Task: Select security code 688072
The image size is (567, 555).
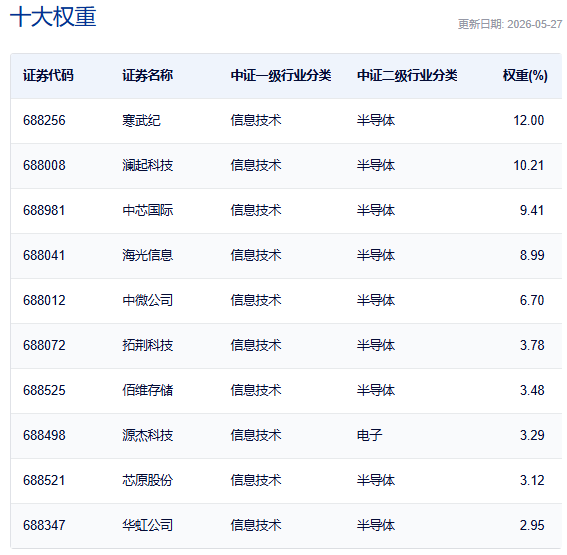Action: pos(44,345)
